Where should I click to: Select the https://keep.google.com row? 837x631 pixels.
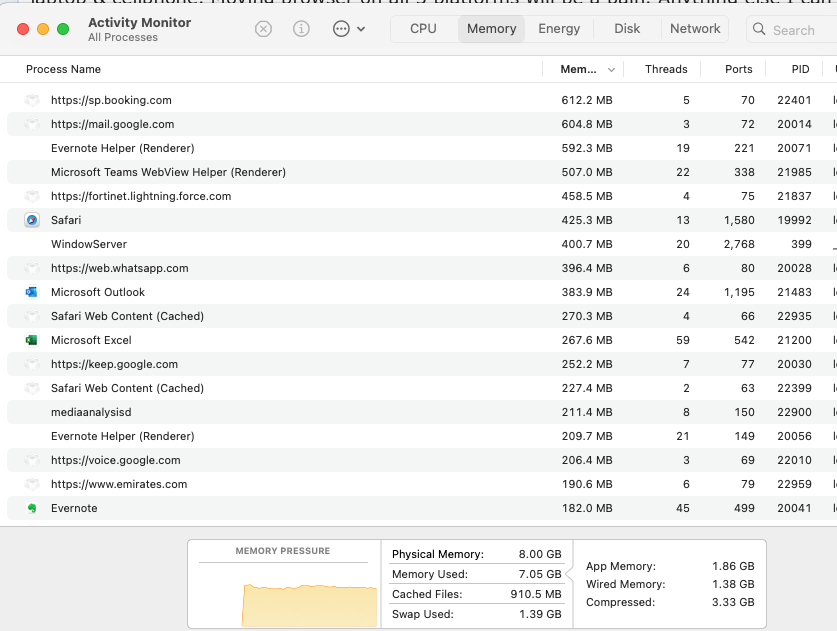coord(422,364)
